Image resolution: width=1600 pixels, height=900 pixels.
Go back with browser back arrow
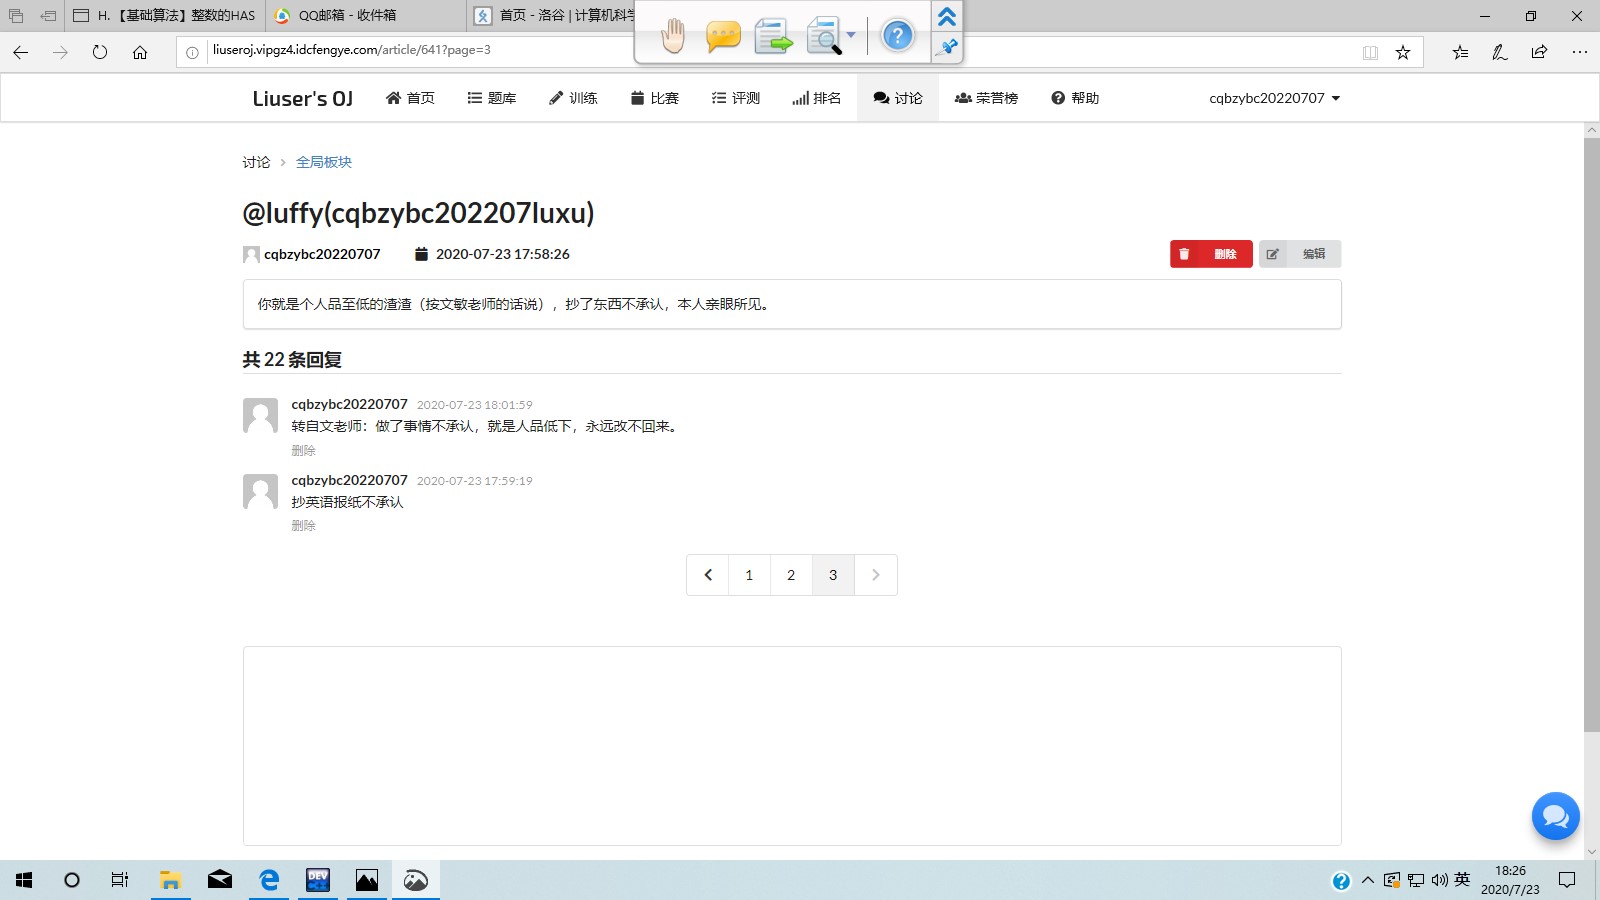[21, 52]
